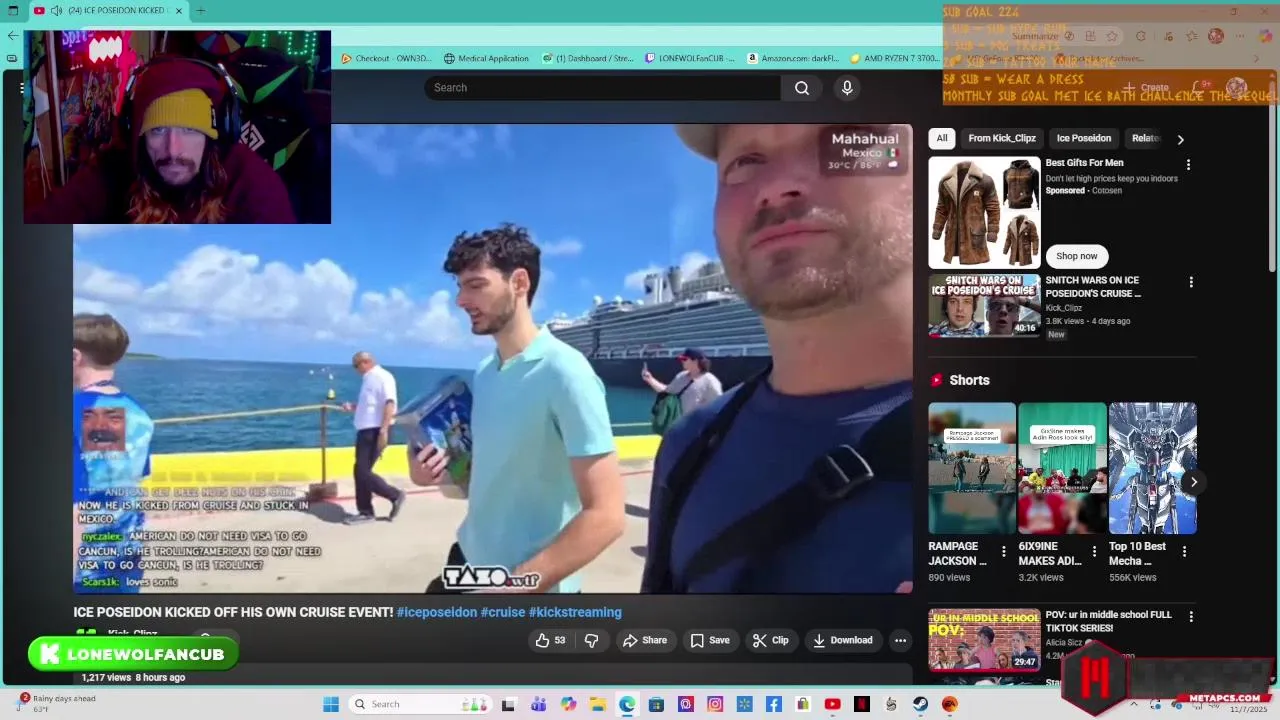Open Task View from the taskbar
Image resolution: width=1280 pixels, height=720 pixels.
tap(508, 704)
